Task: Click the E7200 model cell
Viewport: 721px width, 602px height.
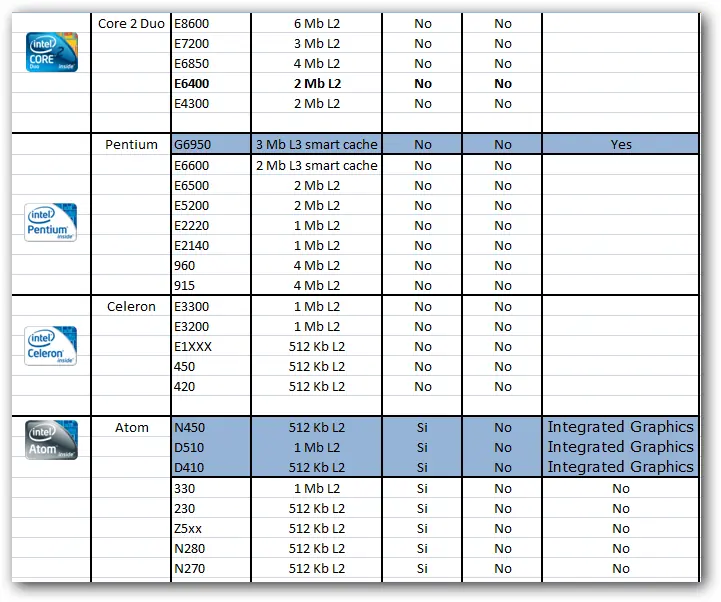Action: (x=211, y=44)
